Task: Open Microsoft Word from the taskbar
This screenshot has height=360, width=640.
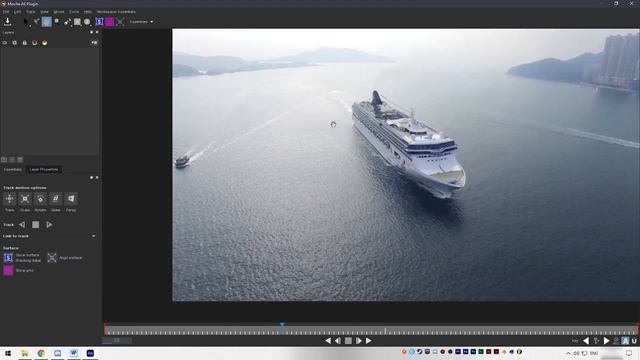Action: click(73, 353)
